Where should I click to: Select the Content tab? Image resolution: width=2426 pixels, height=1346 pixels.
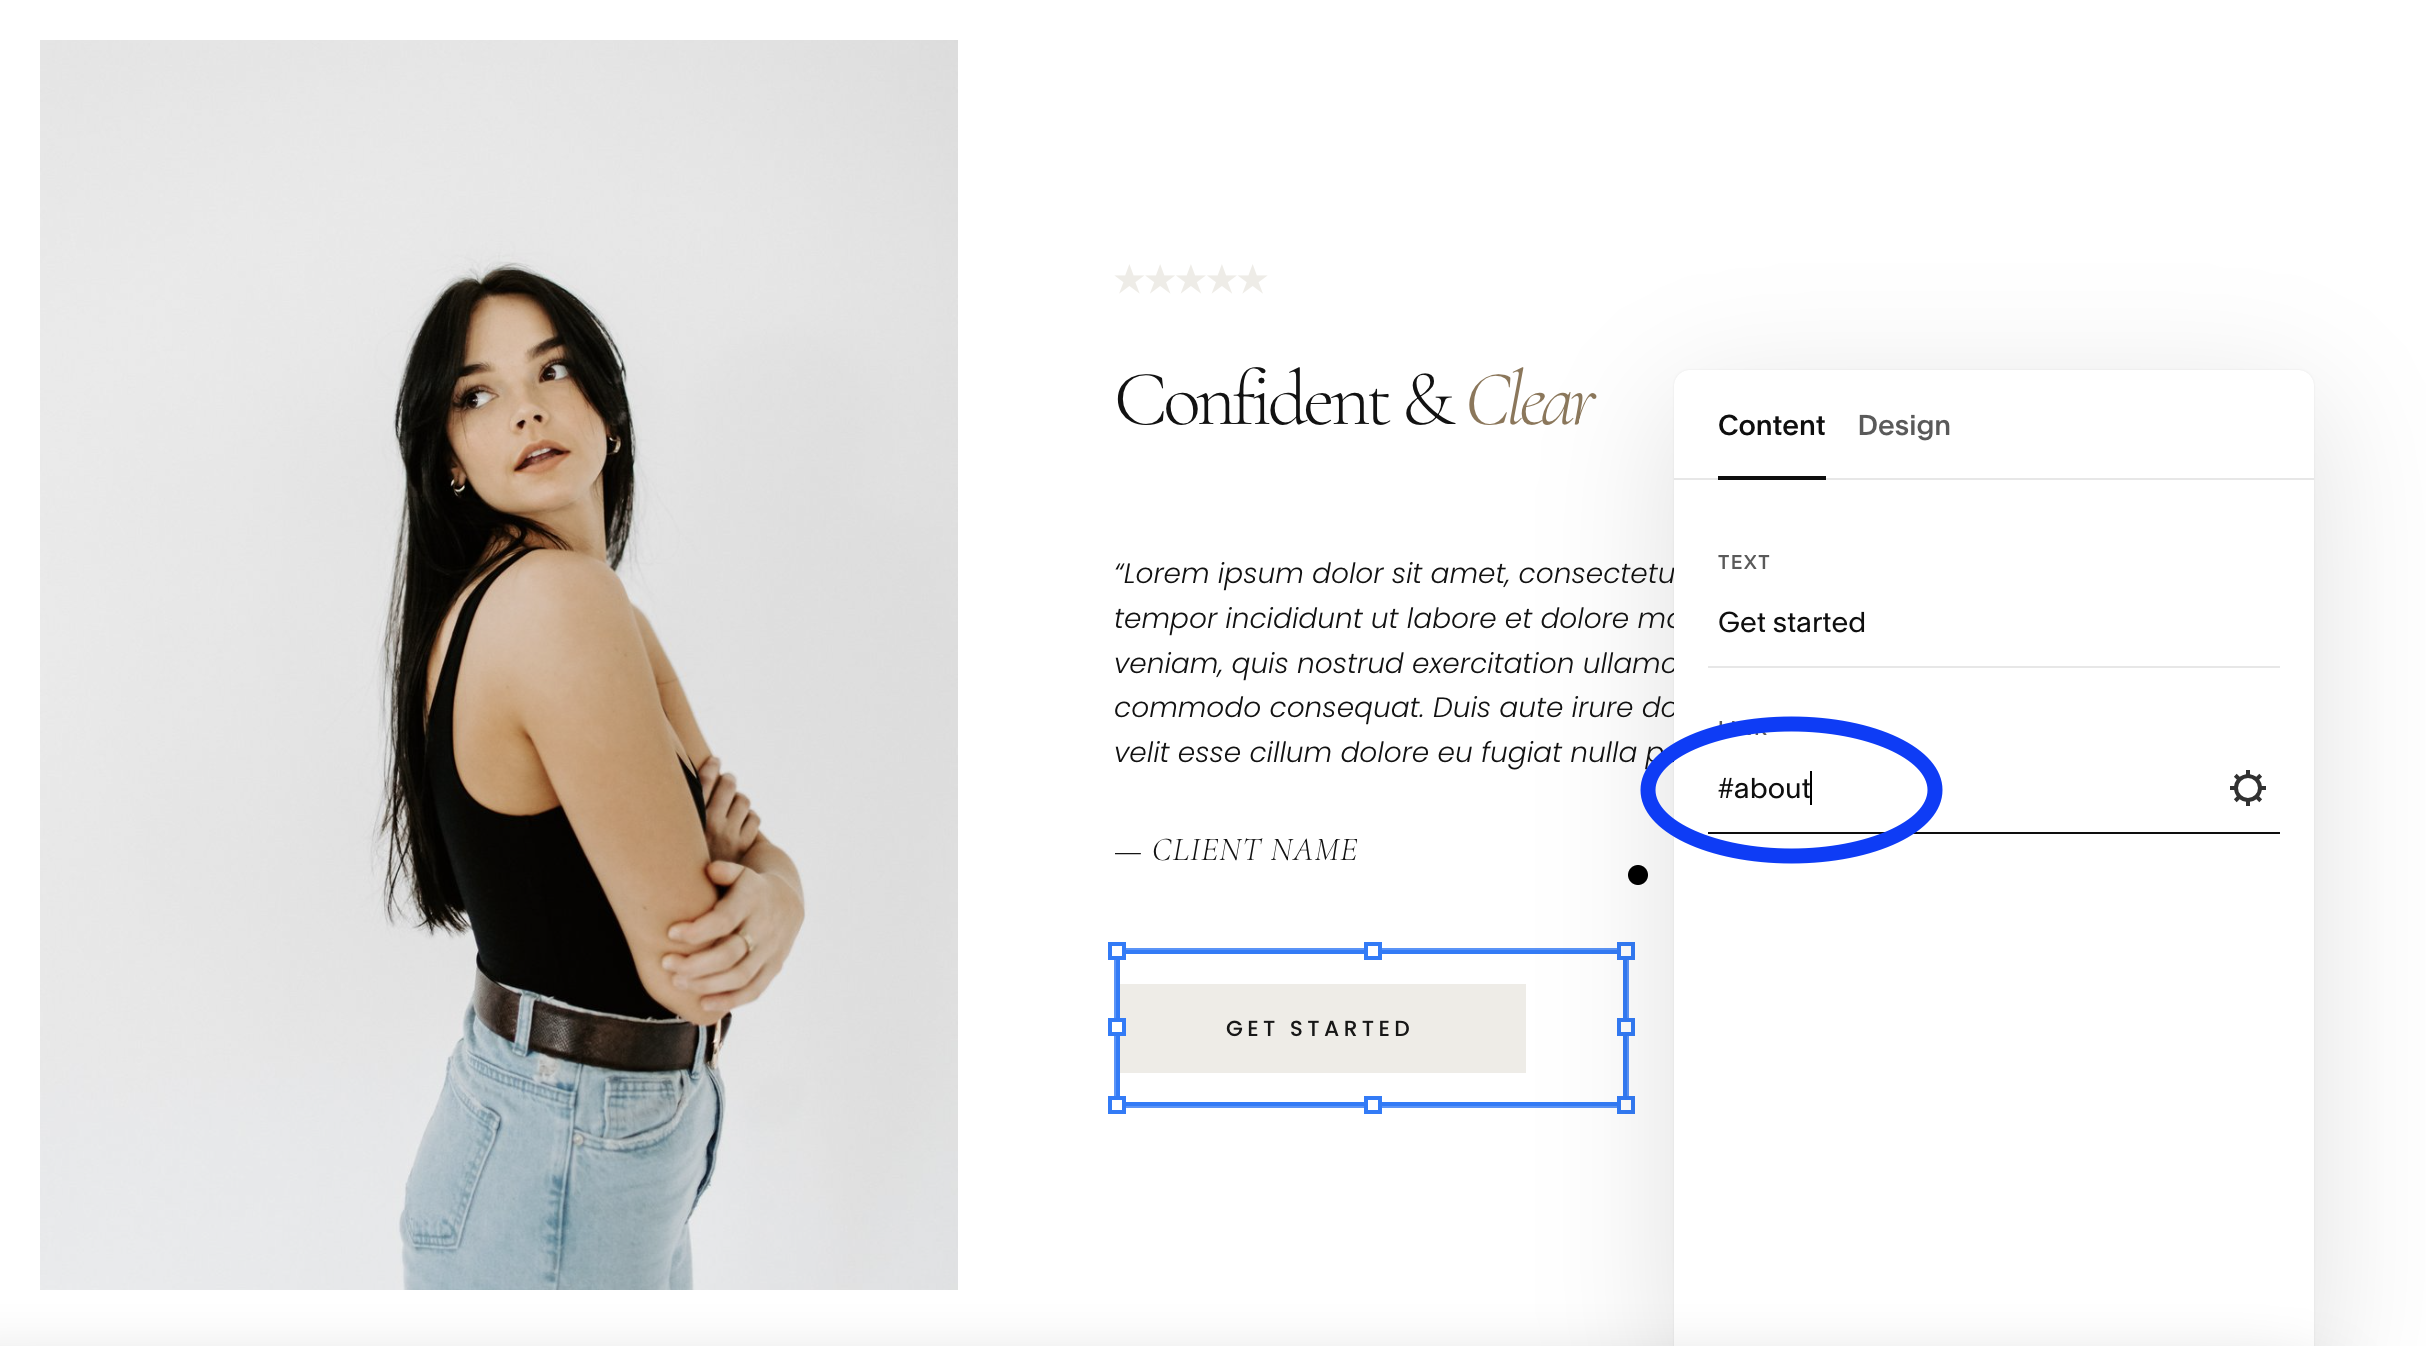coord(1771,426)
